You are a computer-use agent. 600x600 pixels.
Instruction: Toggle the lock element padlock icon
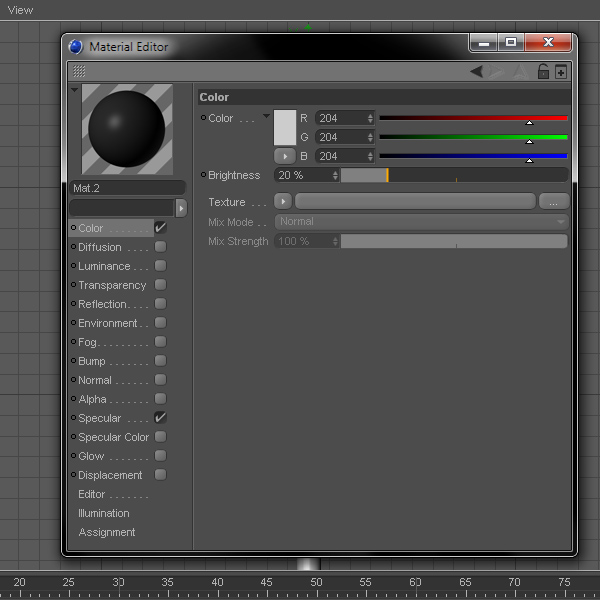pos(543,71)
